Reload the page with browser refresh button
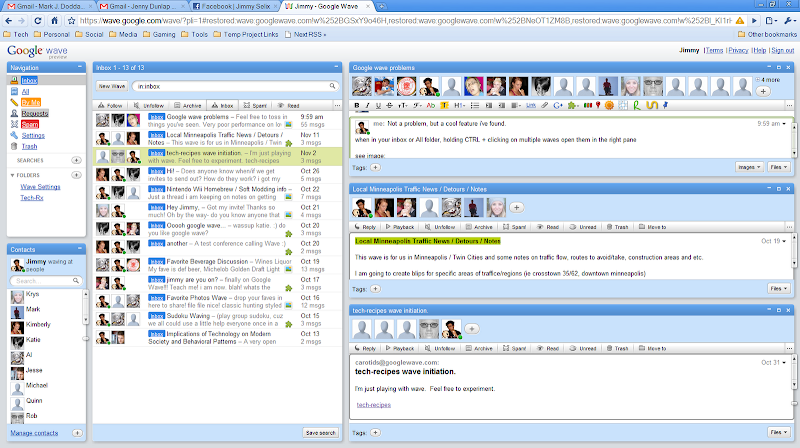Viewport: 800px width, 448px height. pyautogui.click(x=38, y=21)
